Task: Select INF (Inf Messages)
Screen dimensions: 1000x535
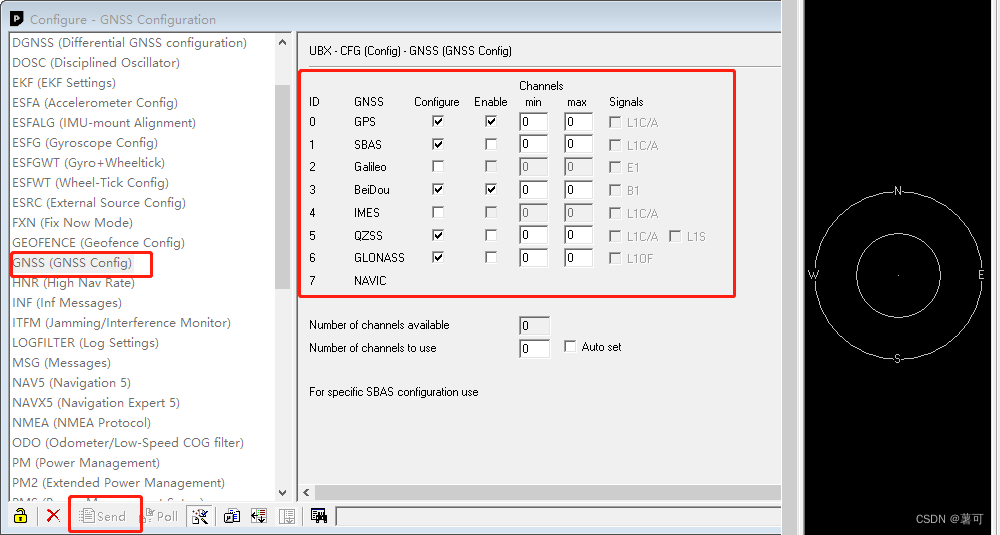Action: click(67, 303)
